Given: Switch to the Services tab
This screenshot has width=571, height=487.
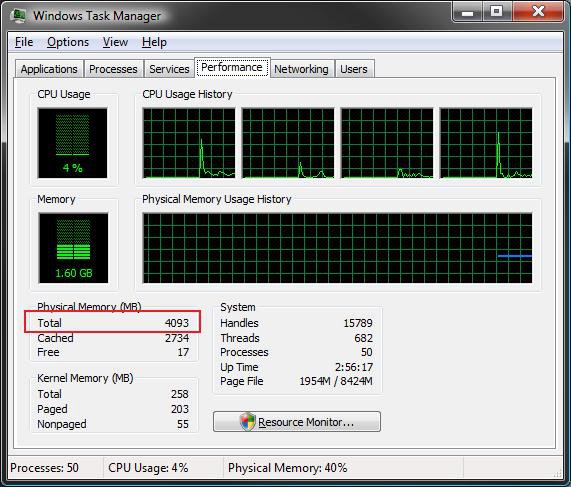Looking at the screenshot, I should tap(169, 69).
